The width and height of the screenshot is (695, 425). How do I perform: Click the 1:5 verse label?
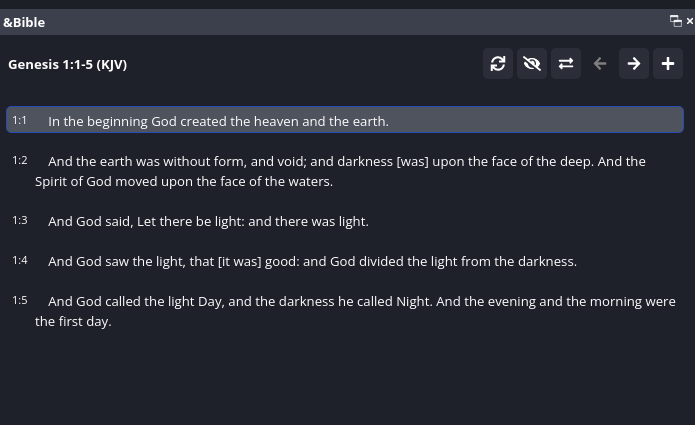pyautogui.click(x=20, y=300)
